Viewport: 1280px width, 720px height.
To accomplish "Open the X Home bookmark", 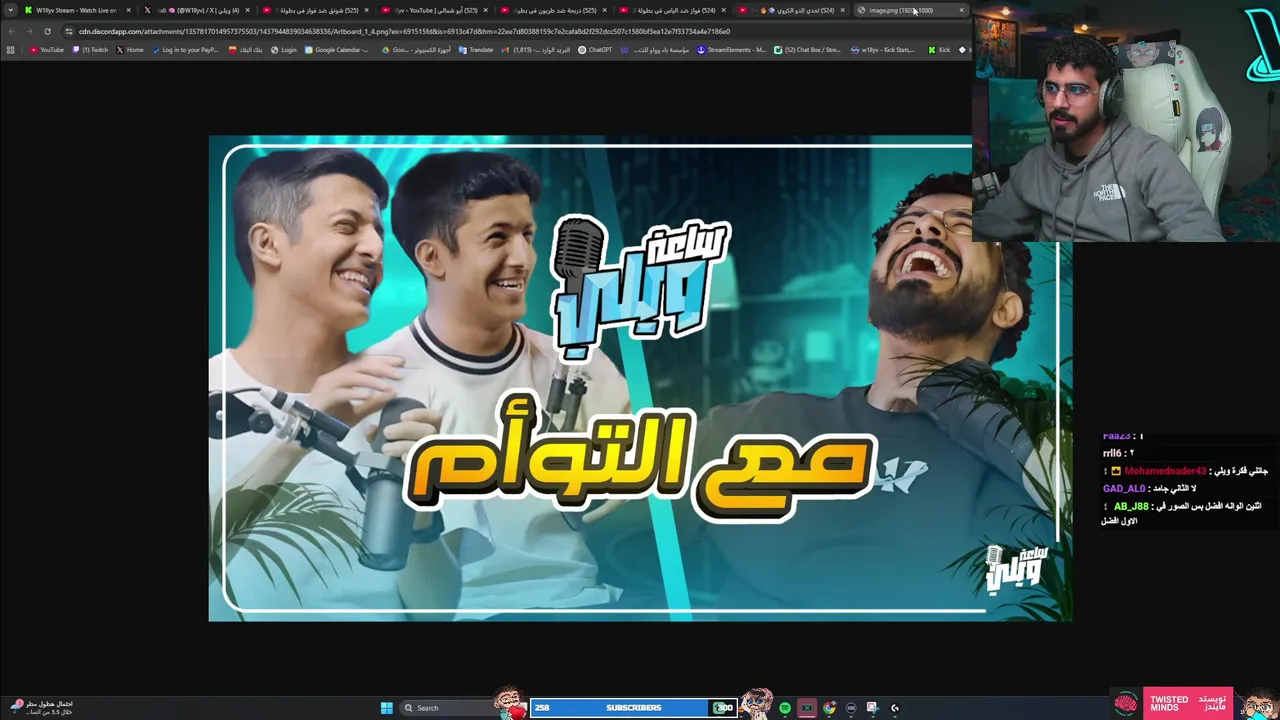I will (130, 49).
